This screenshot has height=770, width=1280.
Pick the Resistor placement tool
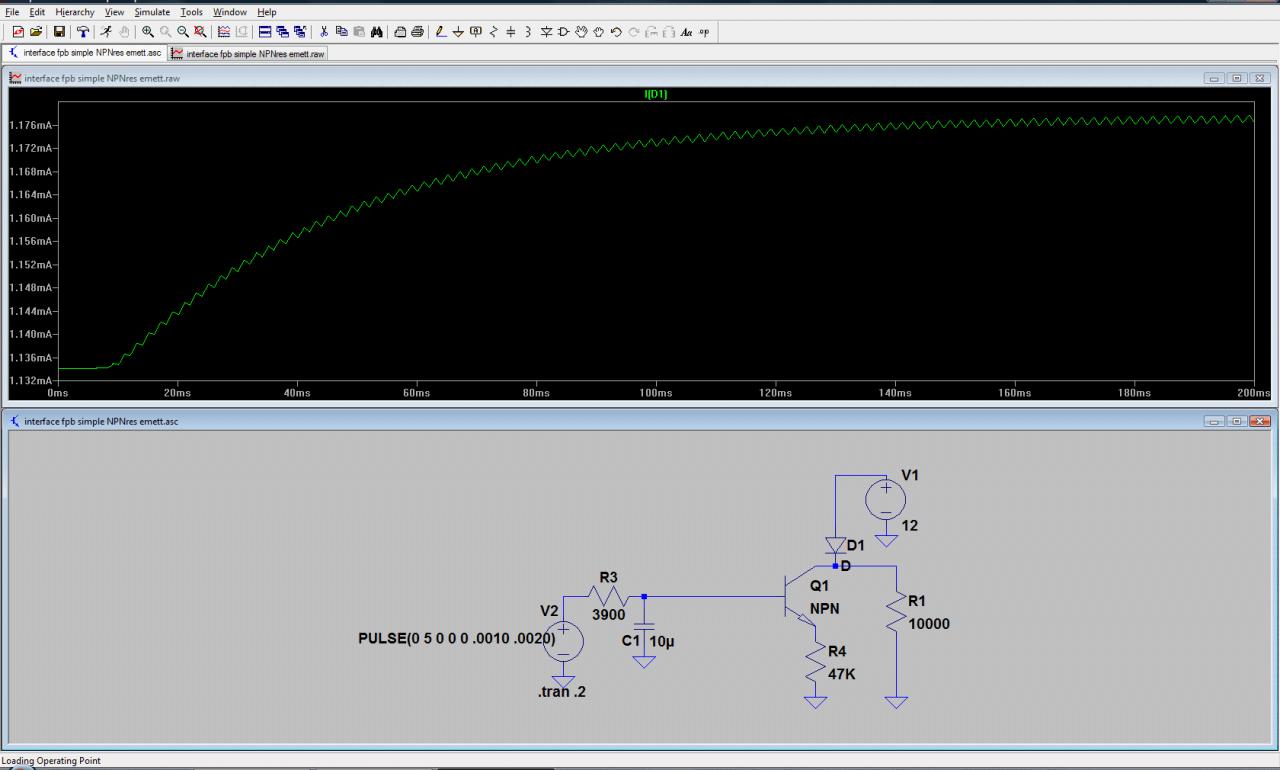(x=493, y=32)
